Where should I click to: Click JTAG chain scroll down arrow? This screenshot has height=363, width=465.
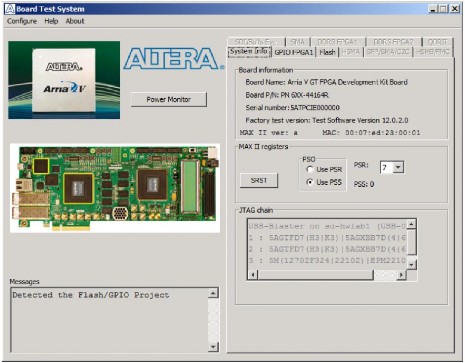[x=412, y=265]
